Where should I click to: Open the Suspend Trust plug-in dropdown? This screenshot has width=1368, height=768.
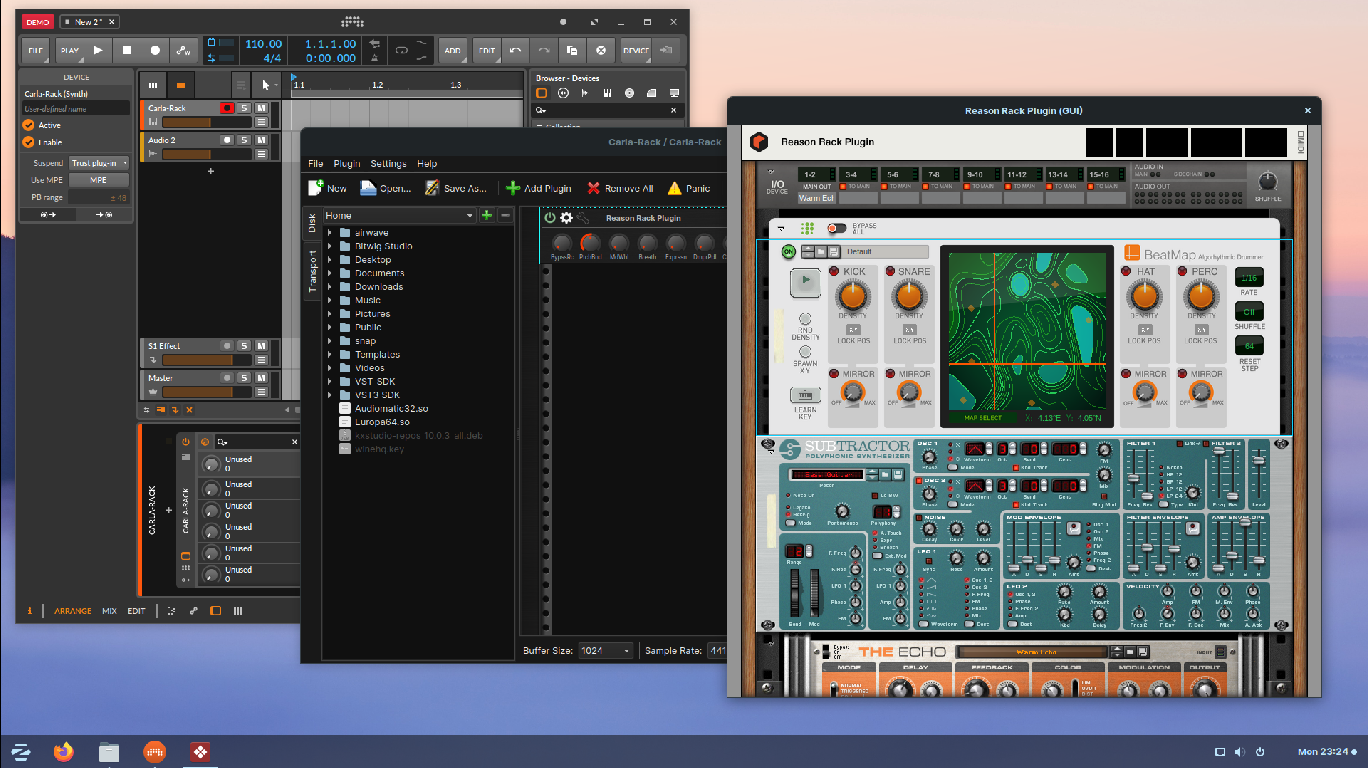[99, 163]
